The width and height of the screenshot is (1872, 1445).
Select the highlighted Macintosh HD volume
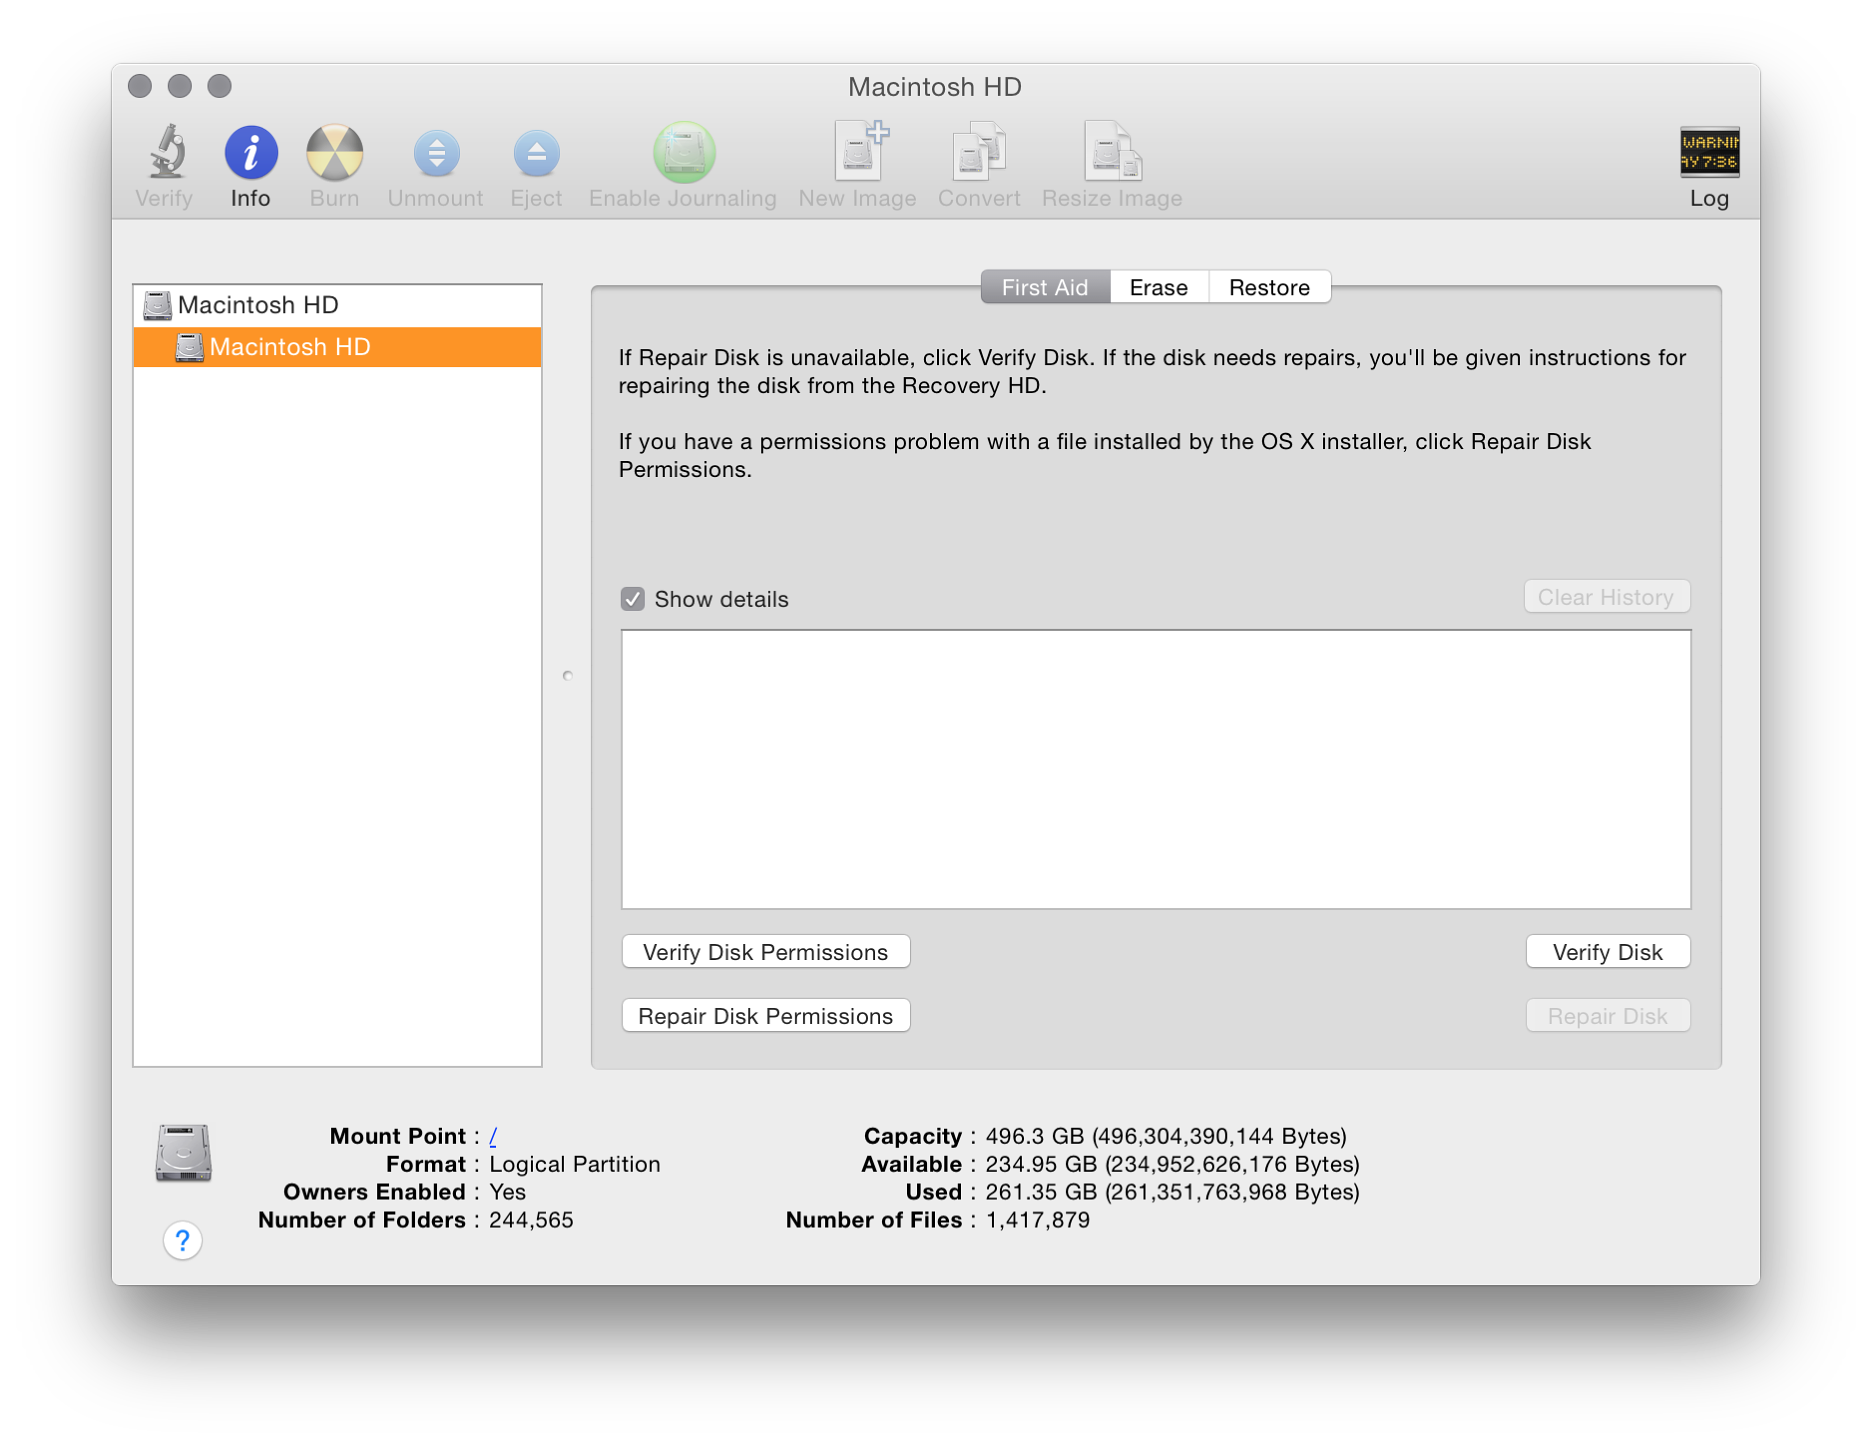[x=338, y=347]
